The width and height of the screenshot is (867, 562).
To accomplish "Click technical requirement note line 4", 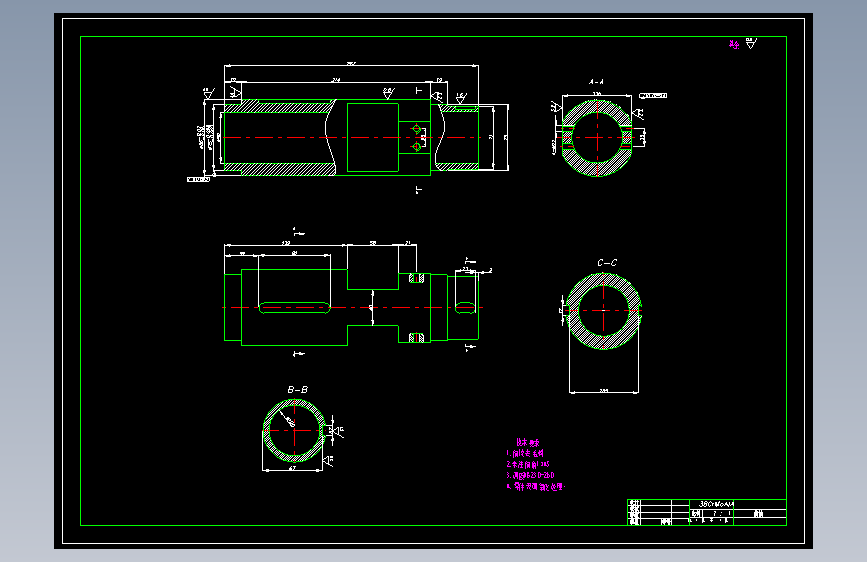I will coord(536,487).
